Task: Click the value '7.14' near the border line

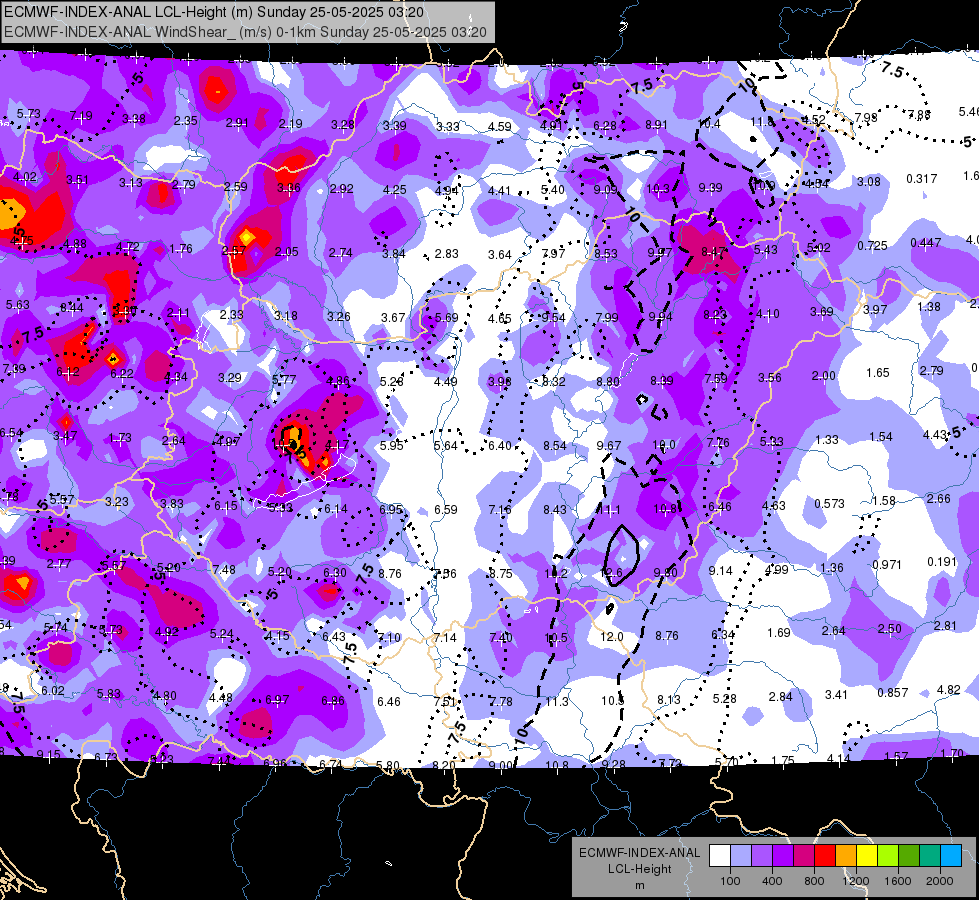Action: [445, 638]
